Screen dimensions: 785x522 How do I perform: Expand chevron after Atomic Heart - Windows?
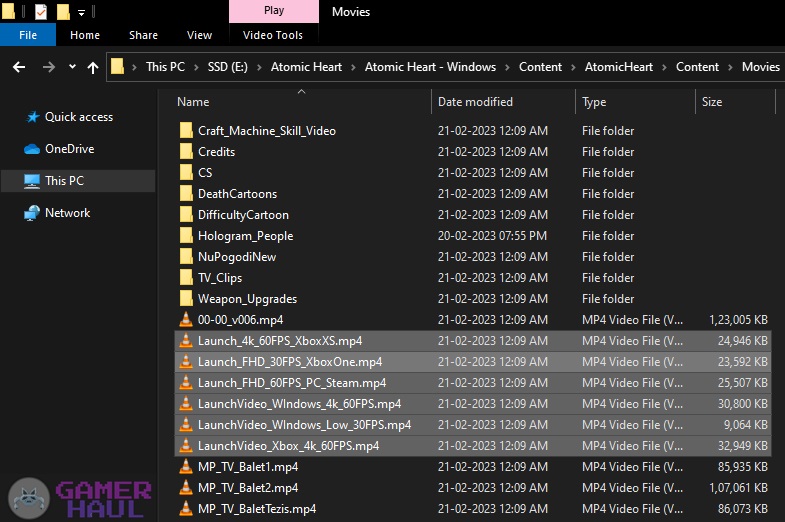508,68
